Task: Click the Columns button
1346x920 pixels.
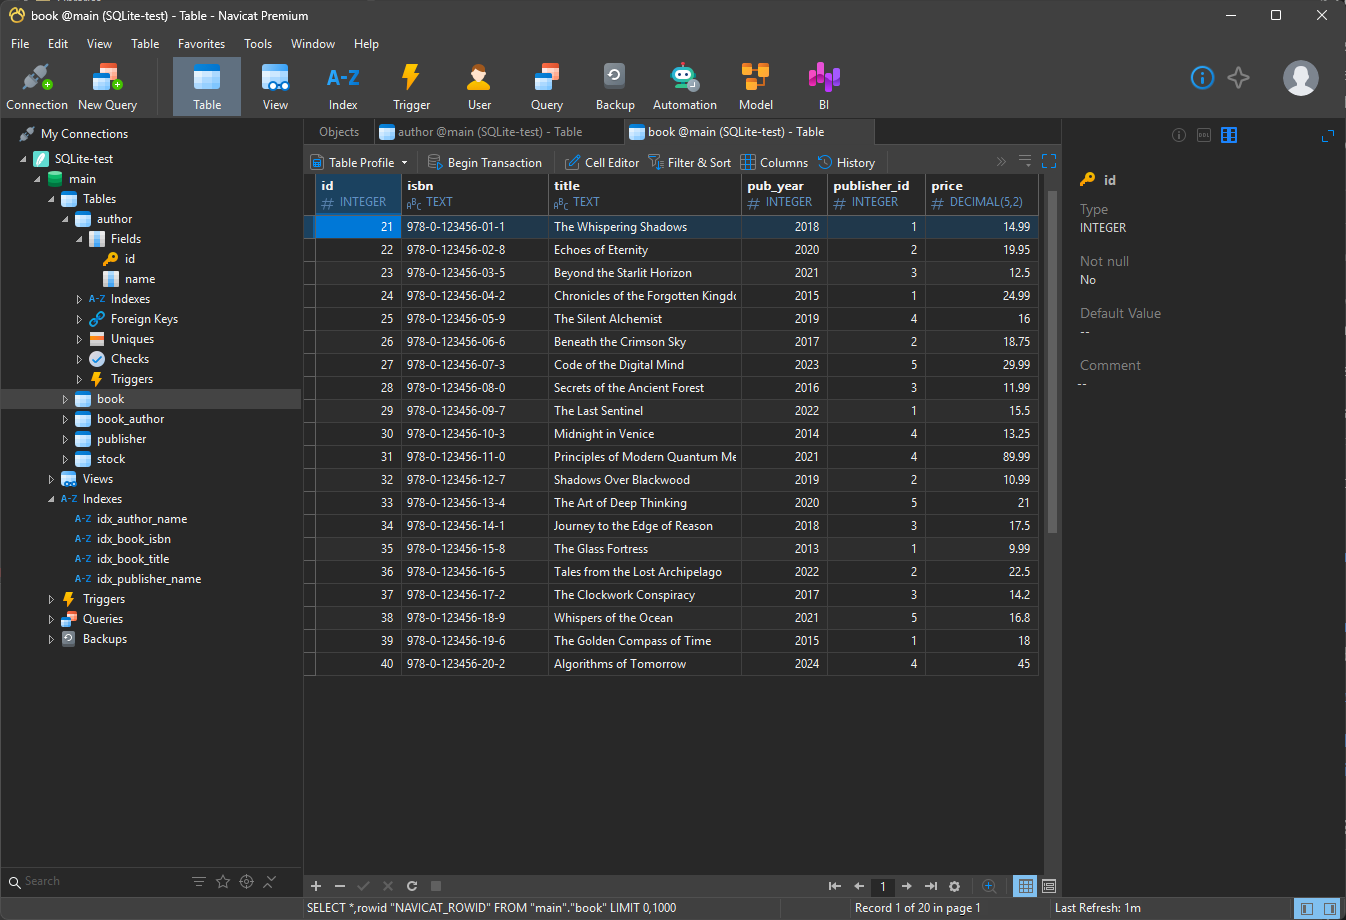Action: coord(774,162)
